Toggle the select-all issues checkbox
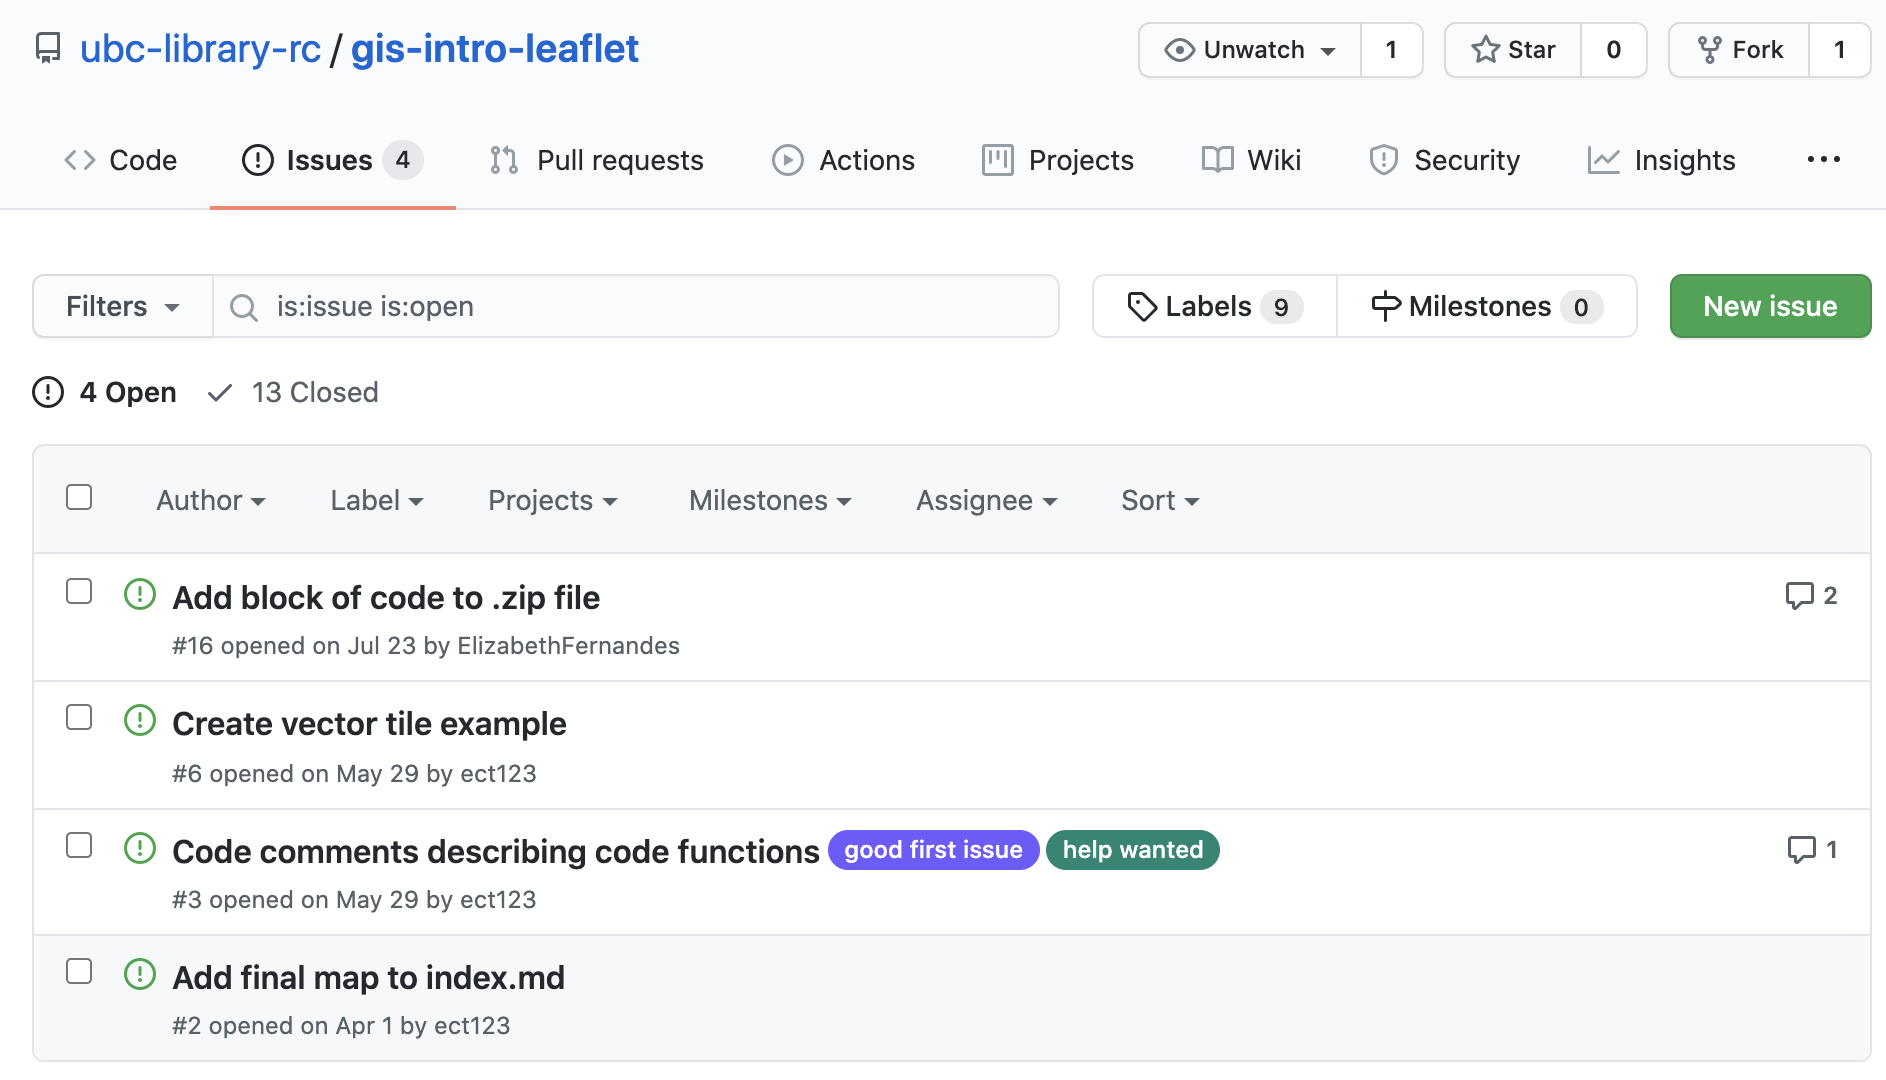The height and width of the screenshot is (1080, 1886). pyautogui.click(x=79, y=497)
